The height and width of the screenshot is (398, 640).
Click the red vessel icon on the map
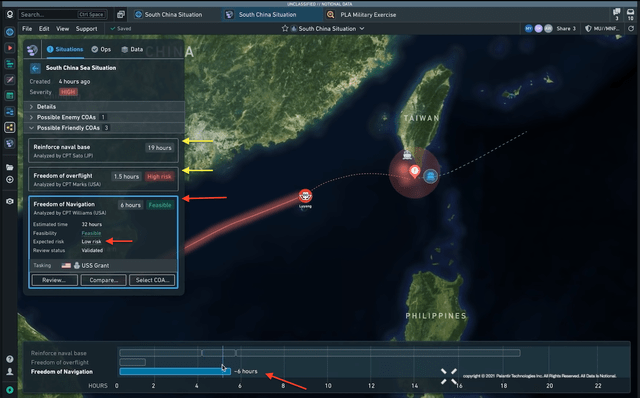tap(305, 196)
